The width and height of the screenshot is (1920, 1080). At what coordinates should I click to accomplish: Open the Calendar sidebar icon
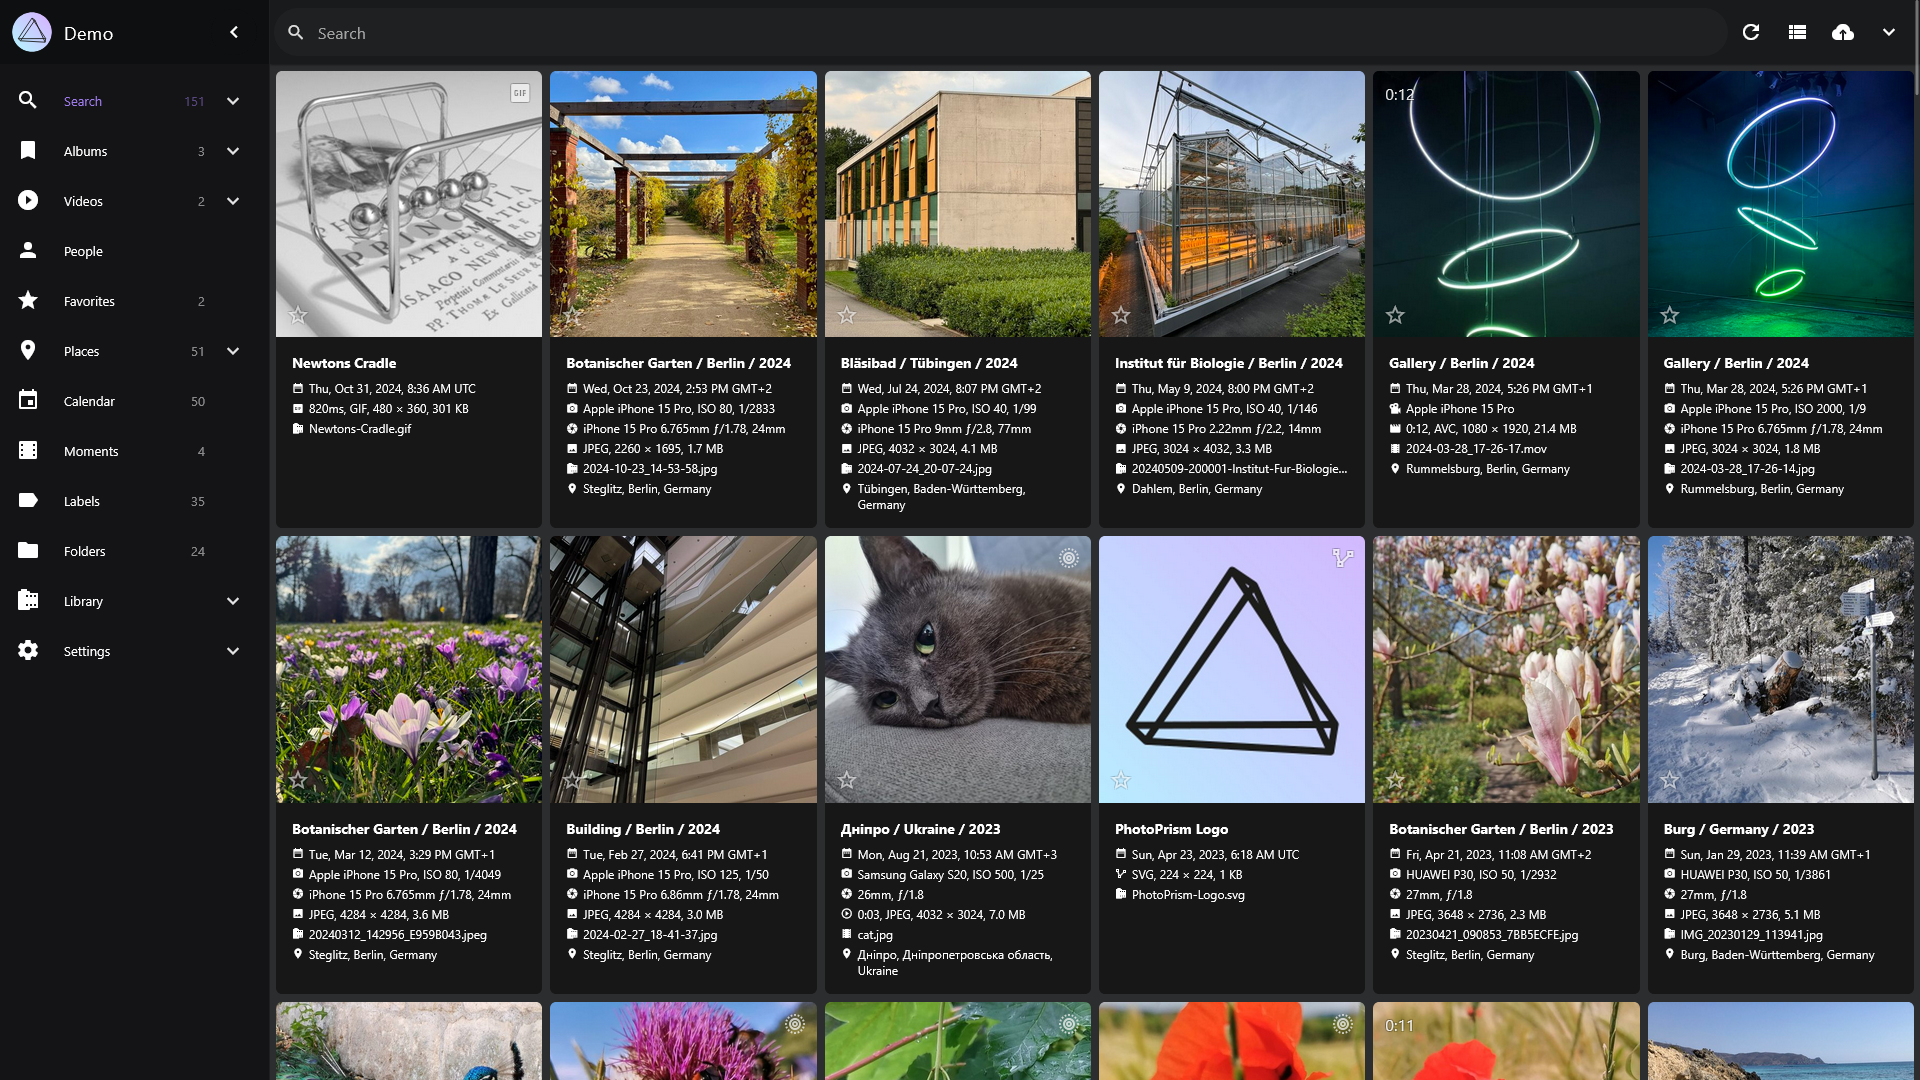pos(28,401)
